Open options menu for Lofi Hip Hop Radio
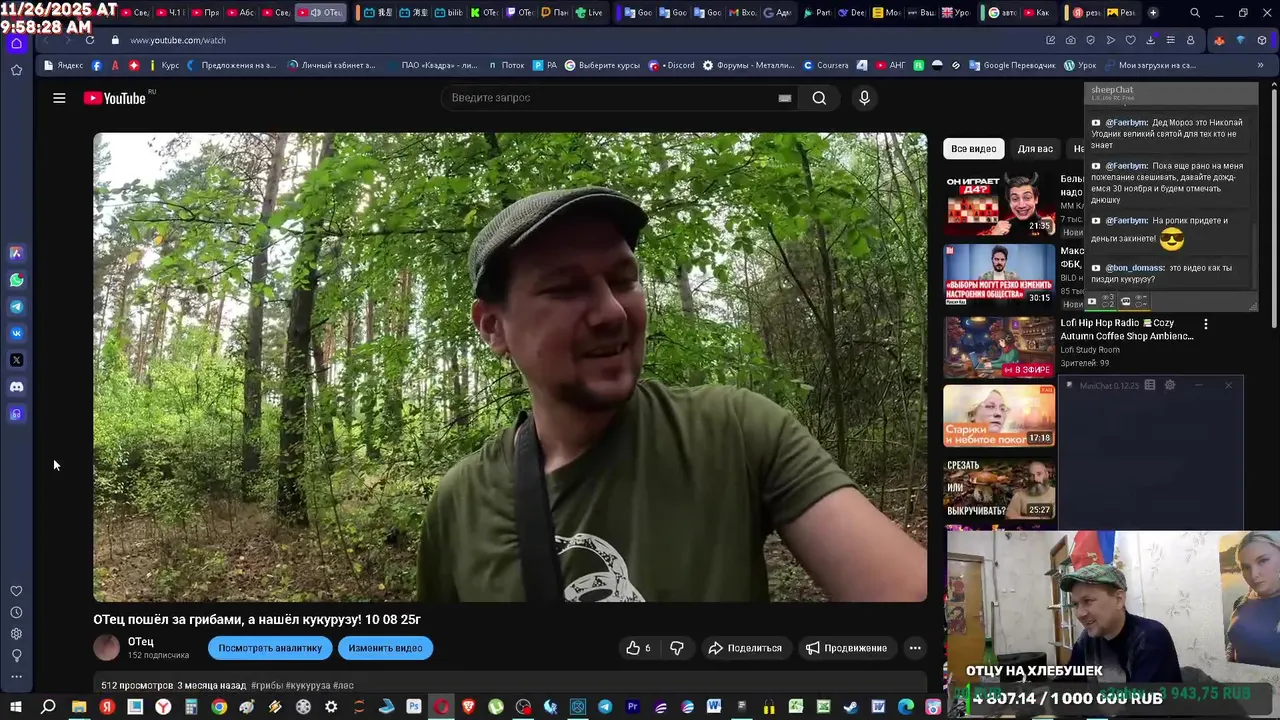Image resolution: width=1280 pixels, height=720 pixels. point(1206,324)
